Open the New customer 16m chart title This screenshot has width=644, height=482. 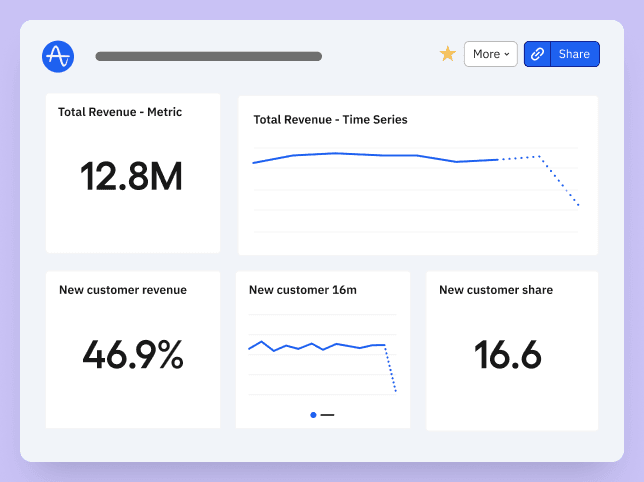[x=303, y=290]
